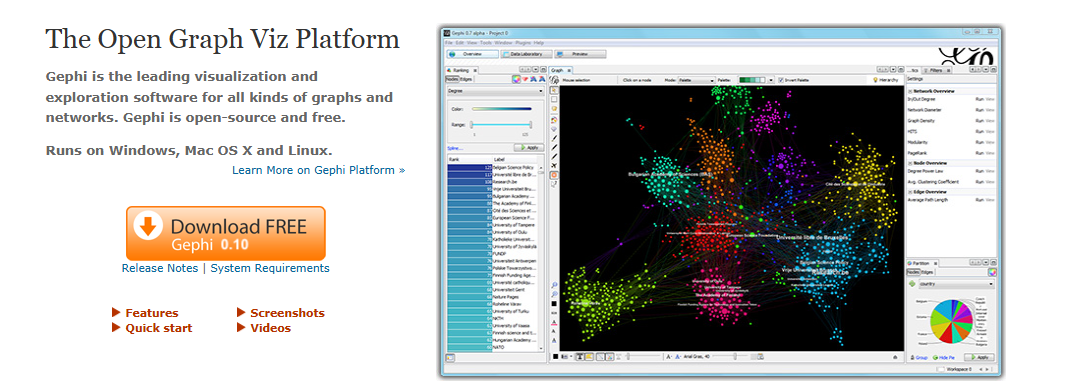
Task: Open the Preview view button
Action: [x=580, y=53]
